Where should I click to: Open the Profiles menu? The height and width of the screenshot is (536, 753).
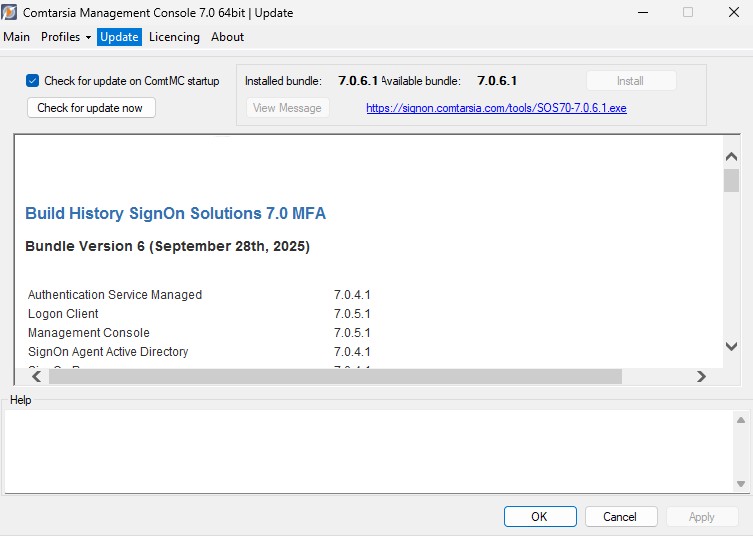(61, 37)
